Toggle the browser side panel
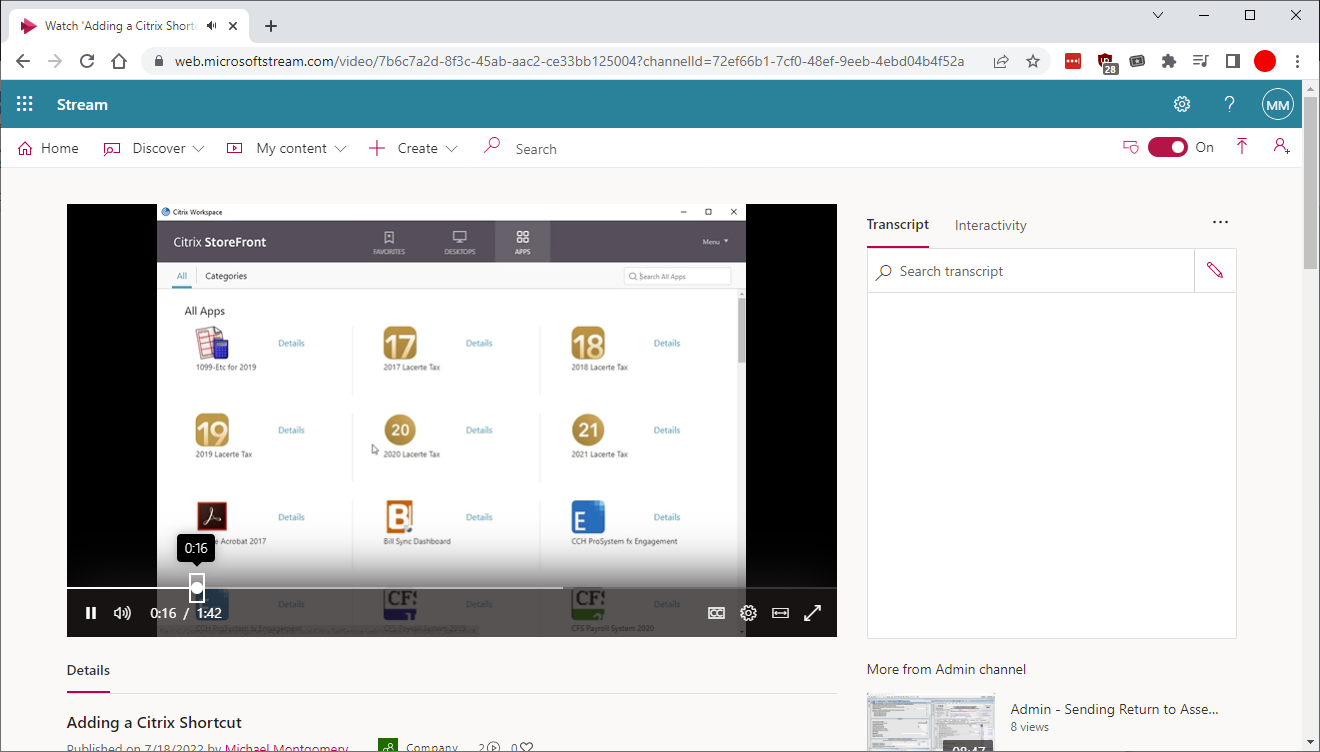Viewport: 1320px width, 752px height. click(x=1233, y=61)
